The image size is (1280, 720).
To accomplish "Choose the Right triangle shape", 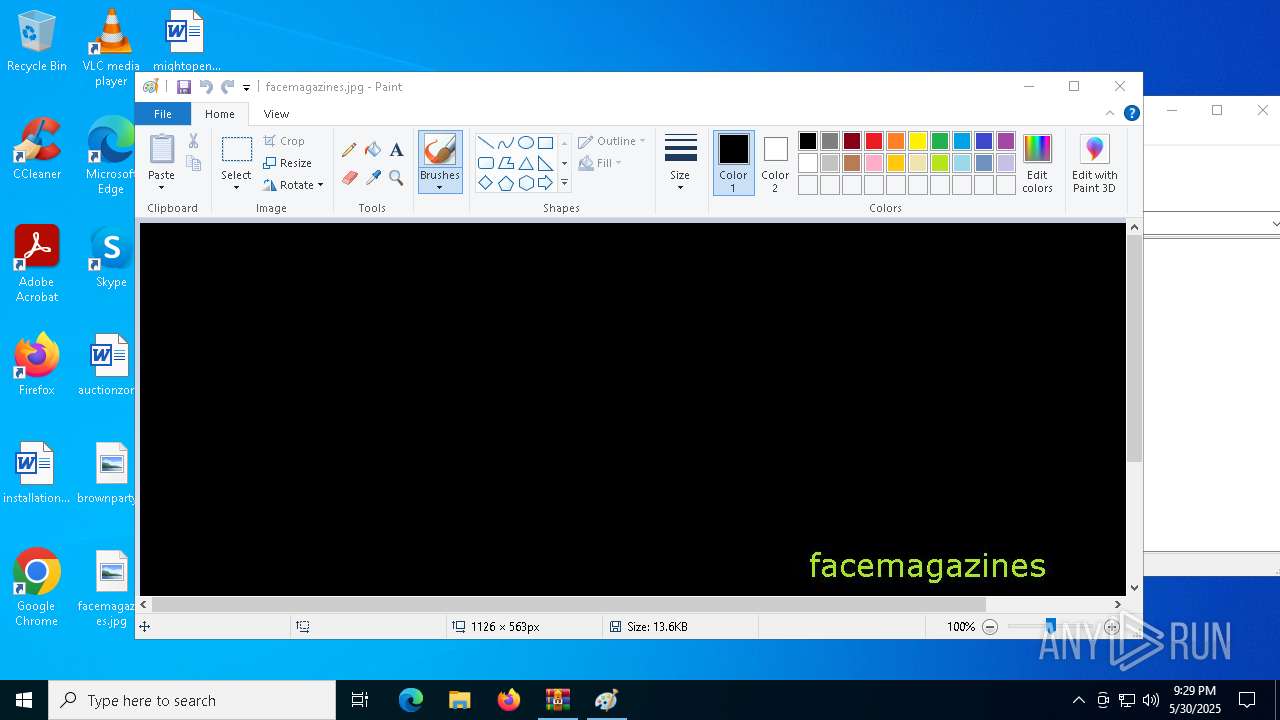I will 545,163.
